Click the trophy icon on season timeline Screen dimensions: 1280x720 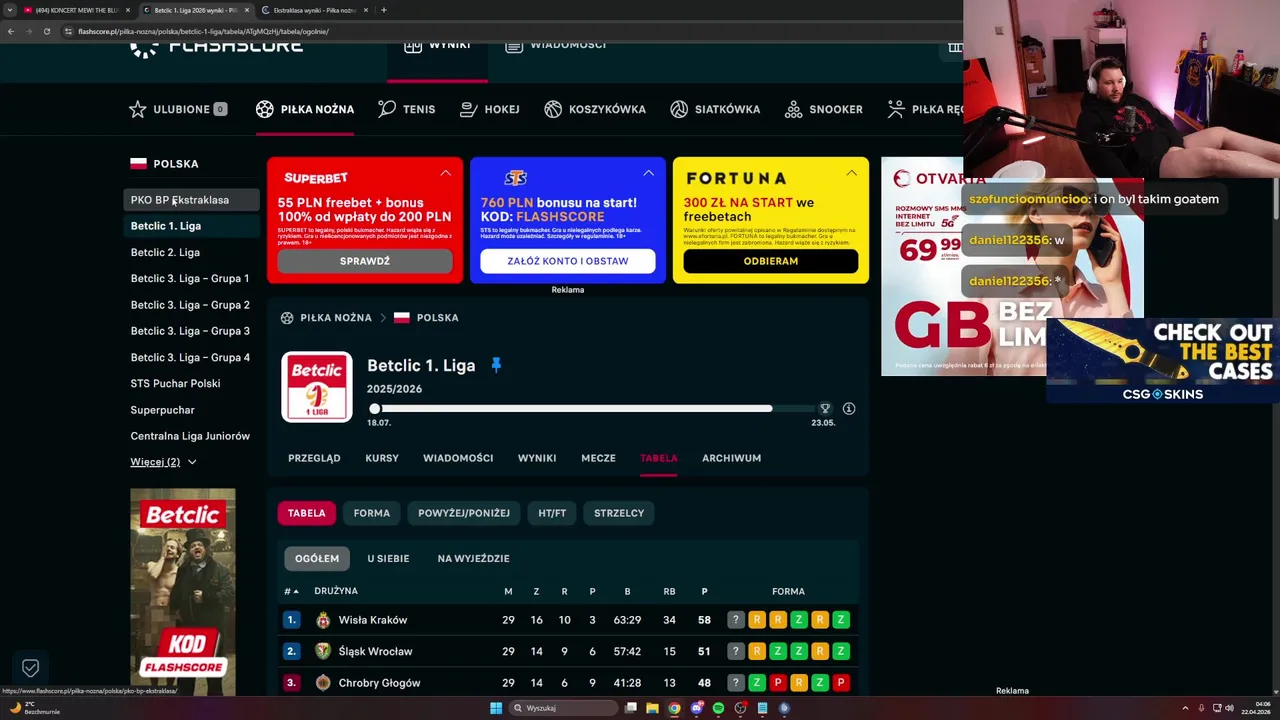[x=825, y=408]
